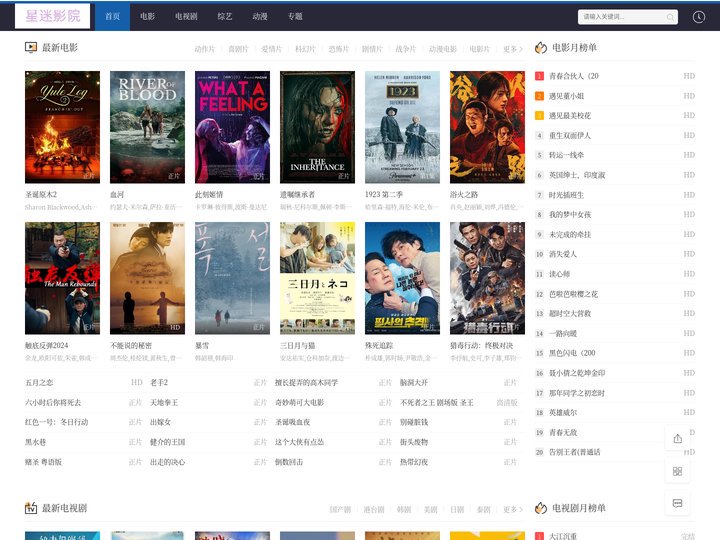Open the 猎毒行动 movie poster
This screenshot has height=540, width=720.
pyautogui.click(x=487, y=278)
